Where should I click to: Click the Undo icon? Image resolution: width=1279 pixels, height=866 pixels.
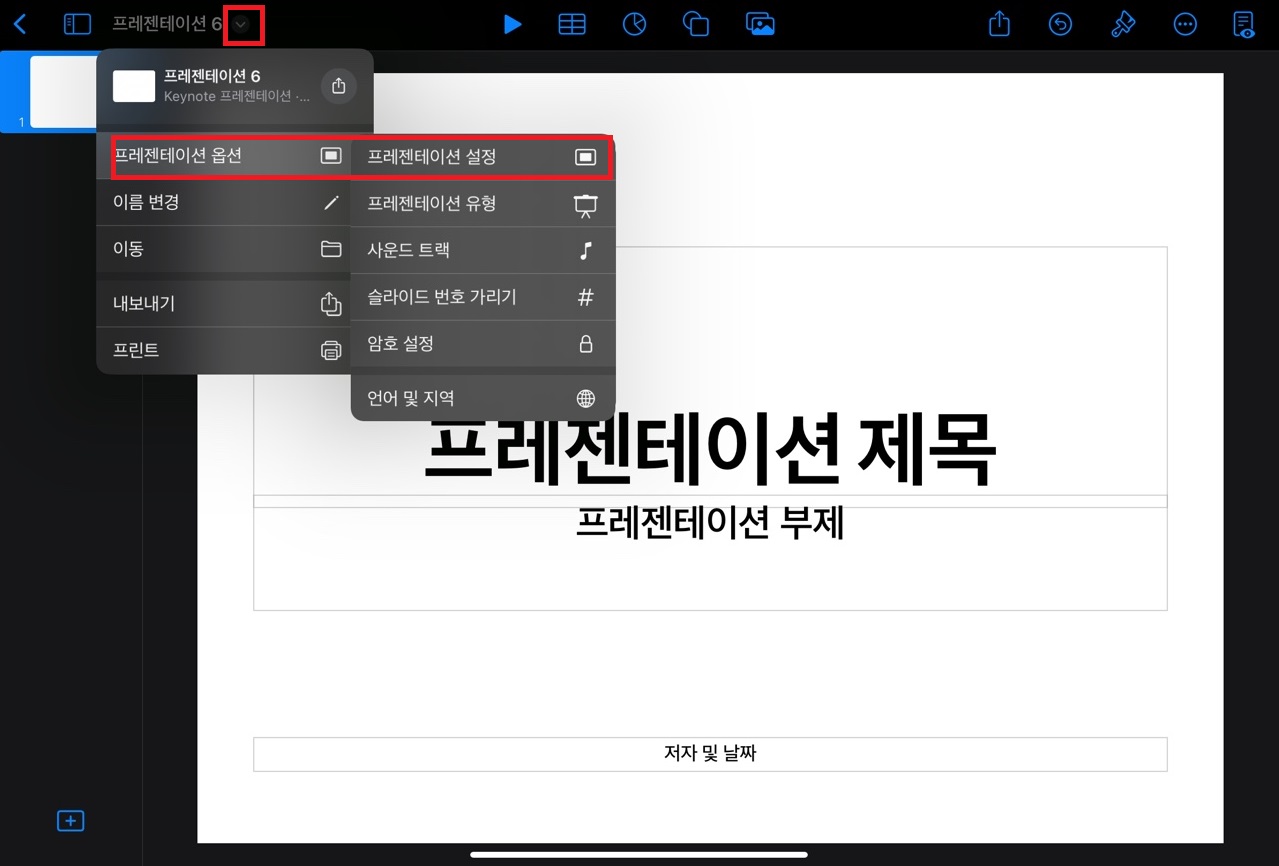(x=1060, y=24)
